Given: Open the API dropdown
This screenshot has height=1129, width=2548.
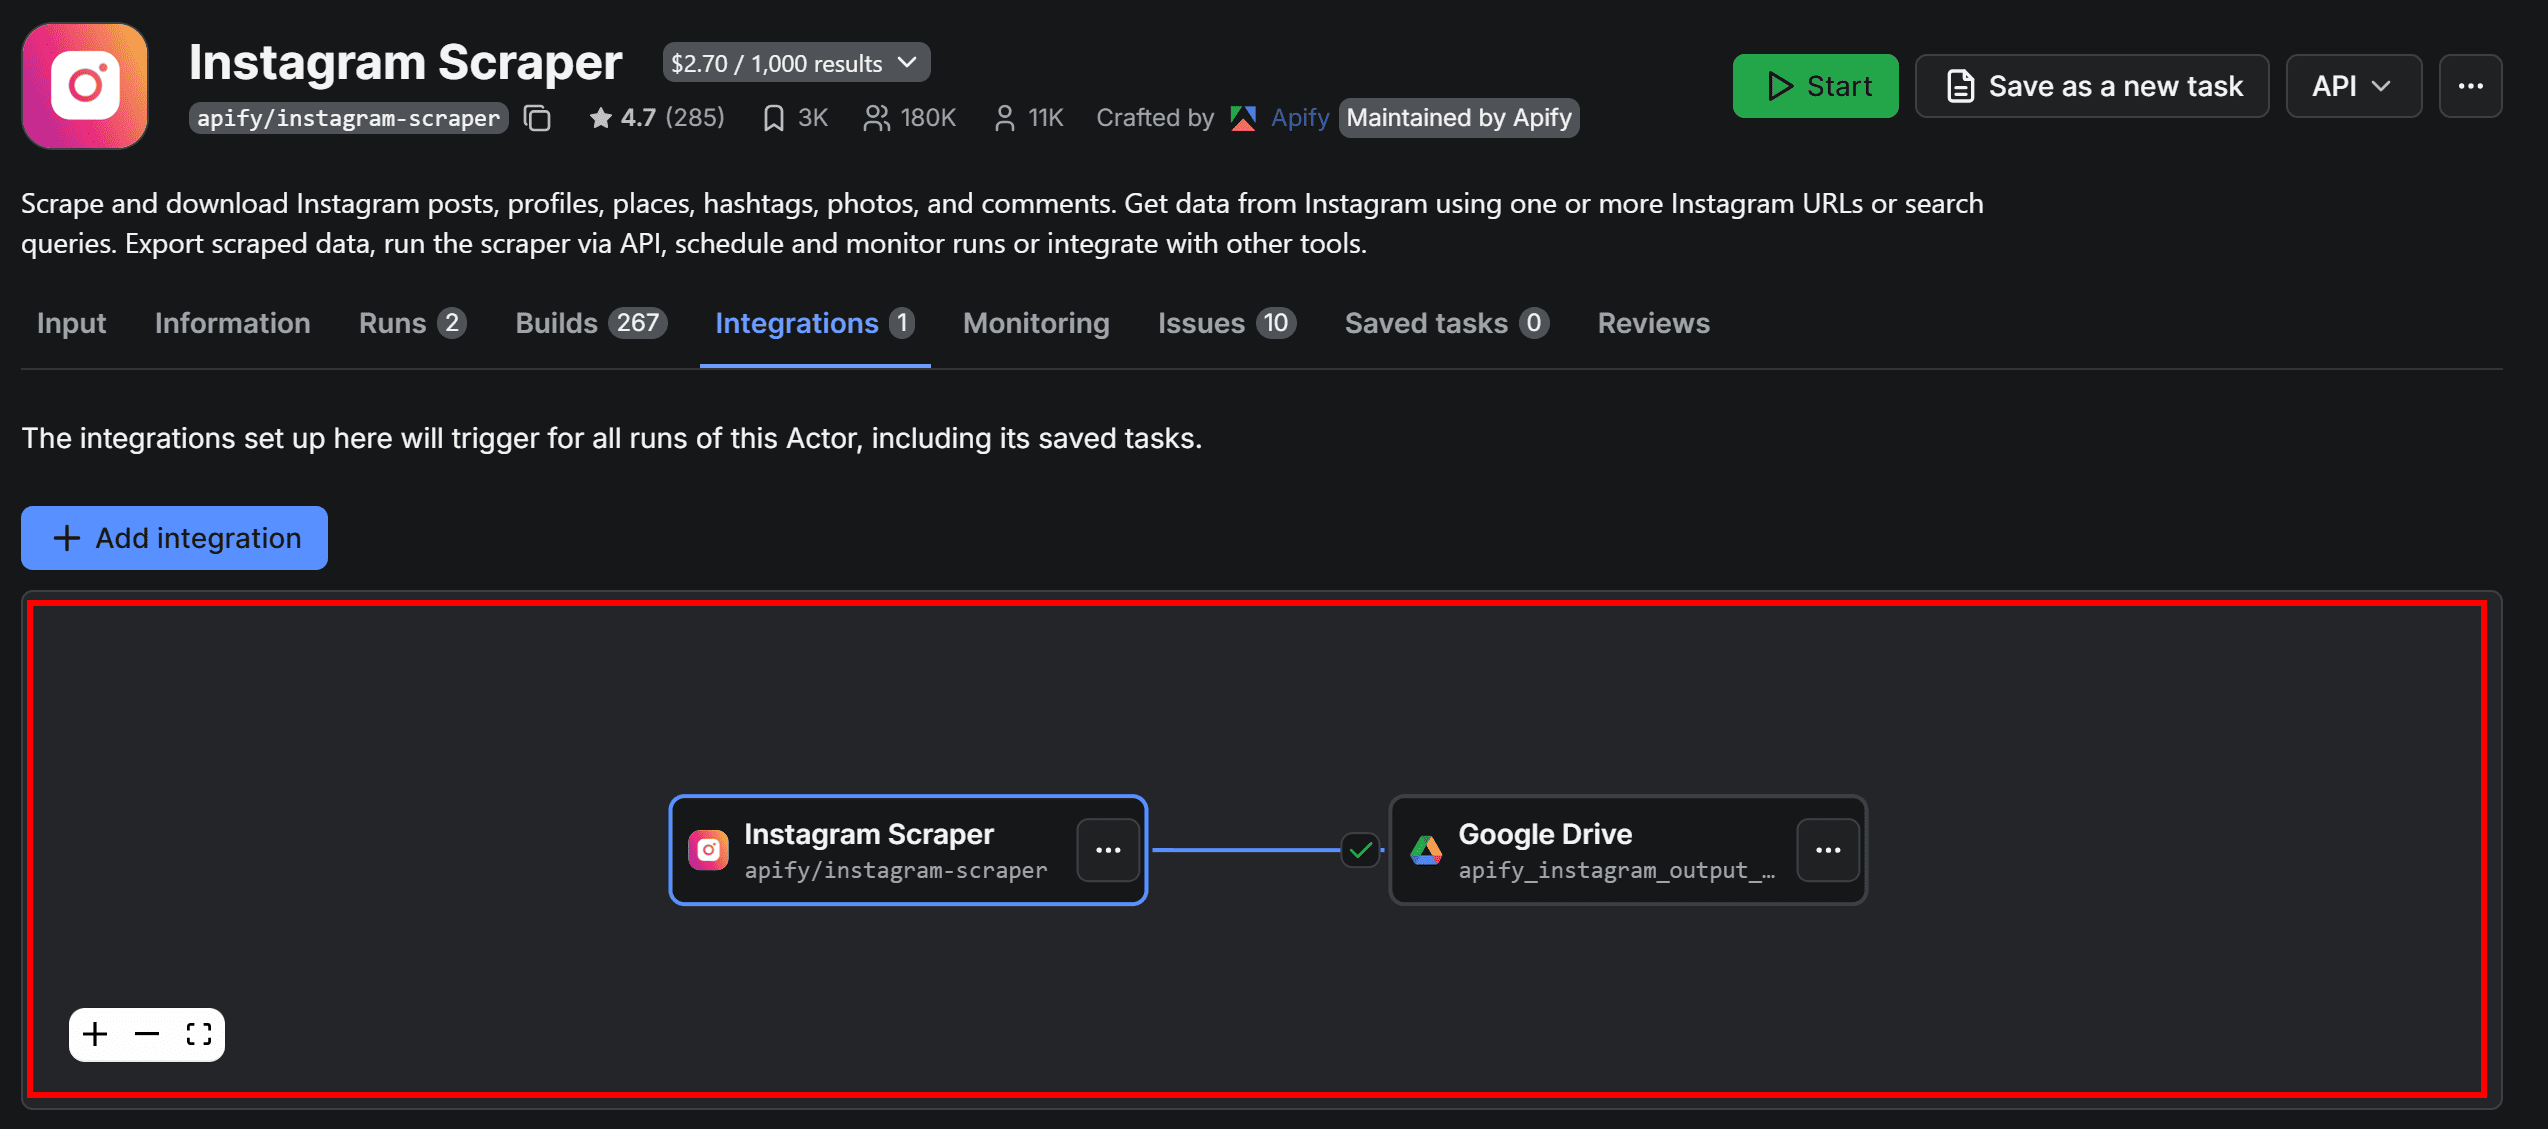Looking at the screenshot, I should (x=2353, y=85).
